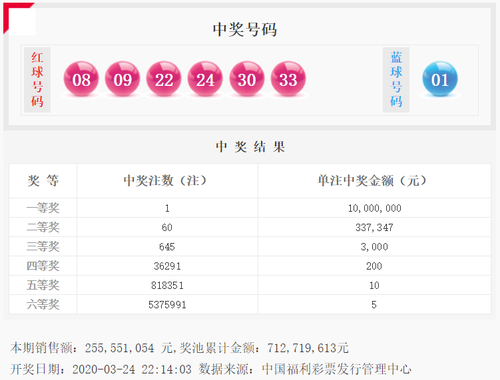Click the 六等奖 winner count 5375991
Viewport: 500px width, 380px height.
click(167, 305)
